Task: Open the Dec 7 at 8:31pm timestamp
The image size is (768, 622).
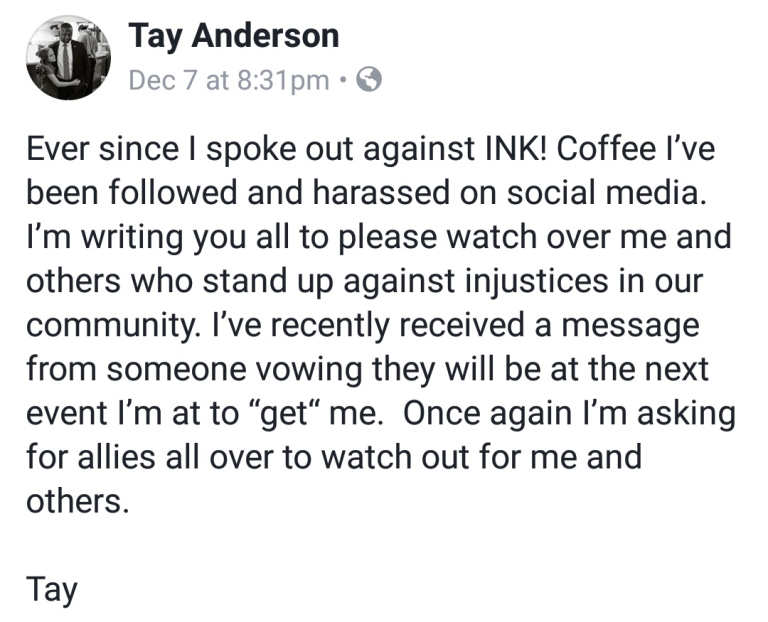Action: 229,80
